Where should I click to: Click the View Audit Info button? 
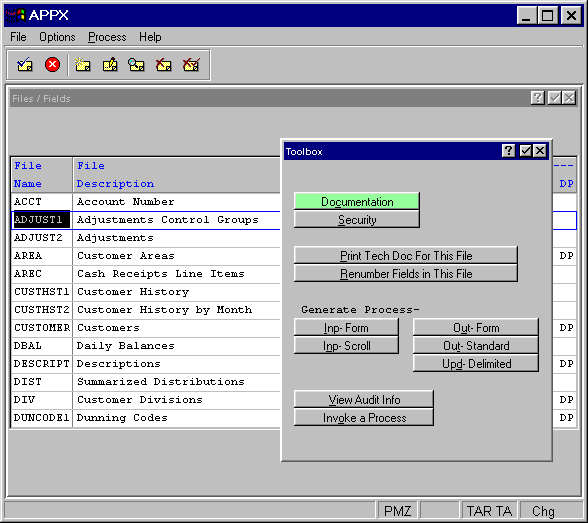tap(364, 400)
